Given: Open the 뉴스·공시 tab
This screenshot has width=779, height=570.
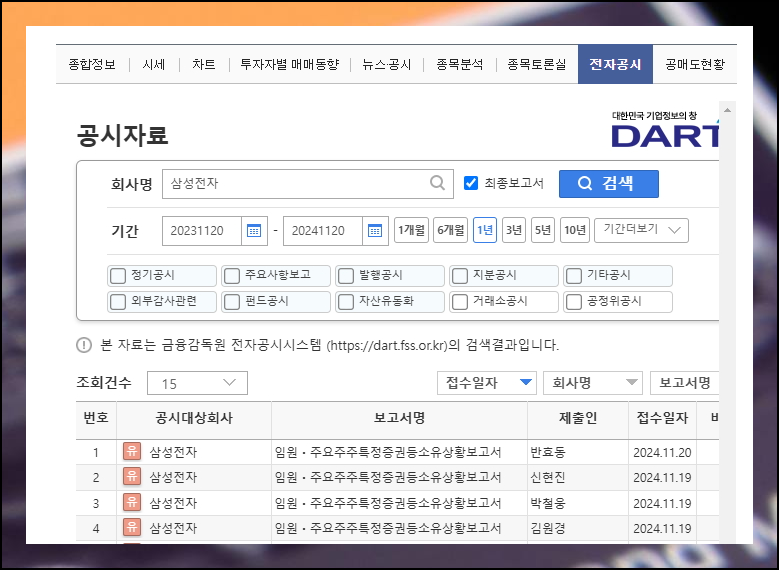Looking at the screenshot, I should pyautogui.click(x=387, y=65).
